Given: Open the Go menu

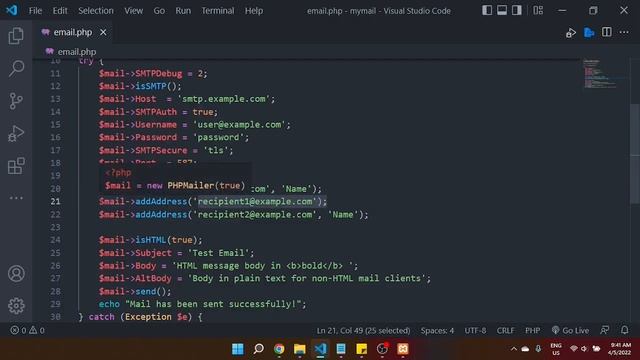Looking at the screenshot, I should 159,11.
